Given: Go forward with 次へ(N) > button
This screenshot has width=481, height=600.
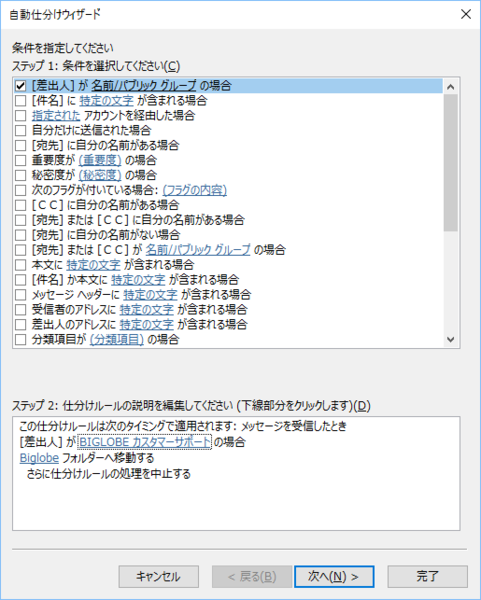Looking at the screenshot, I should (x=334, y=576).
